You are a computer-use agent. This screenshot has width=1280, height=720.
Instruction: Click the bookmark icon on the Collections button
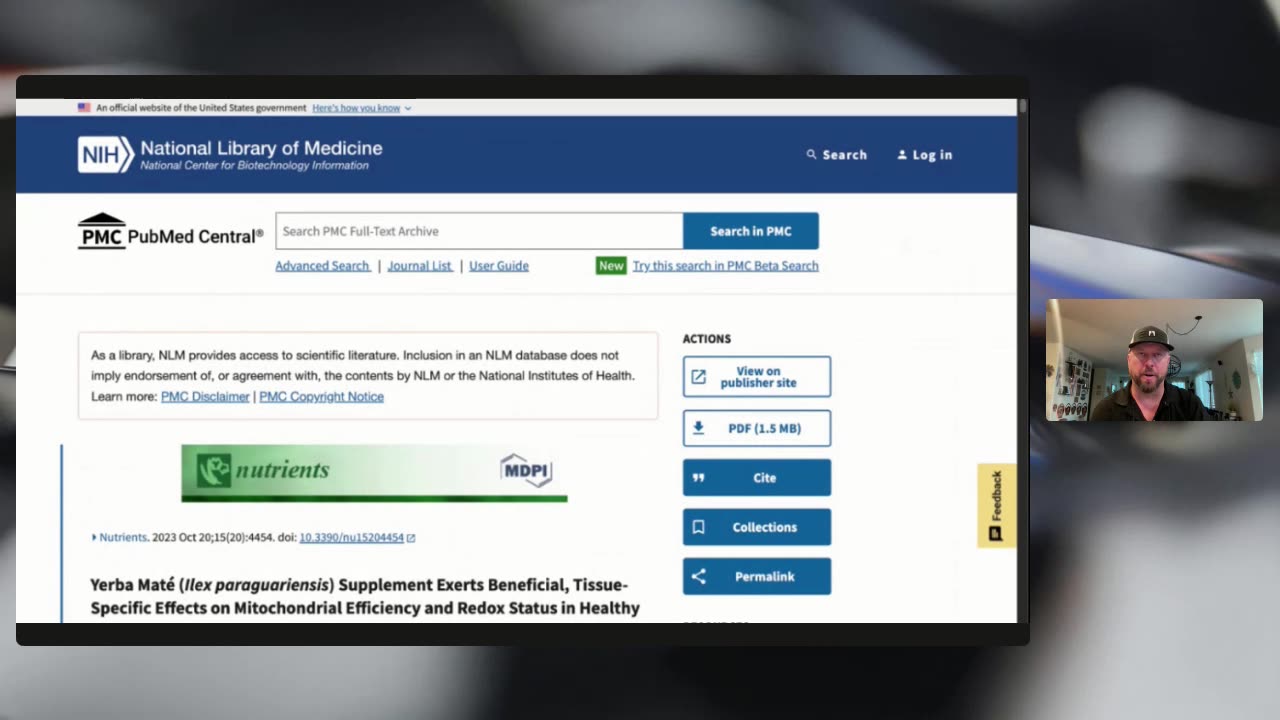698,527
